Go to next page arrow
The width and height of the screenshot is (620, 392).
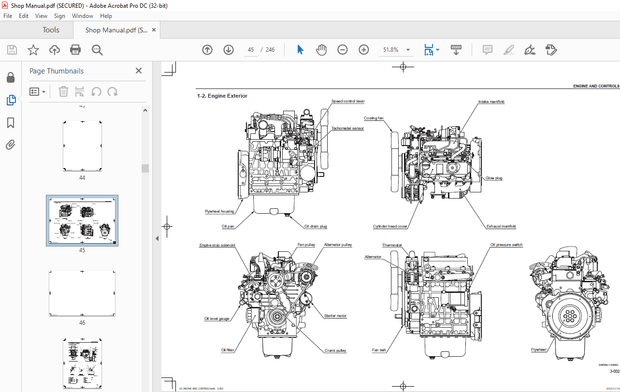(229, 50)
